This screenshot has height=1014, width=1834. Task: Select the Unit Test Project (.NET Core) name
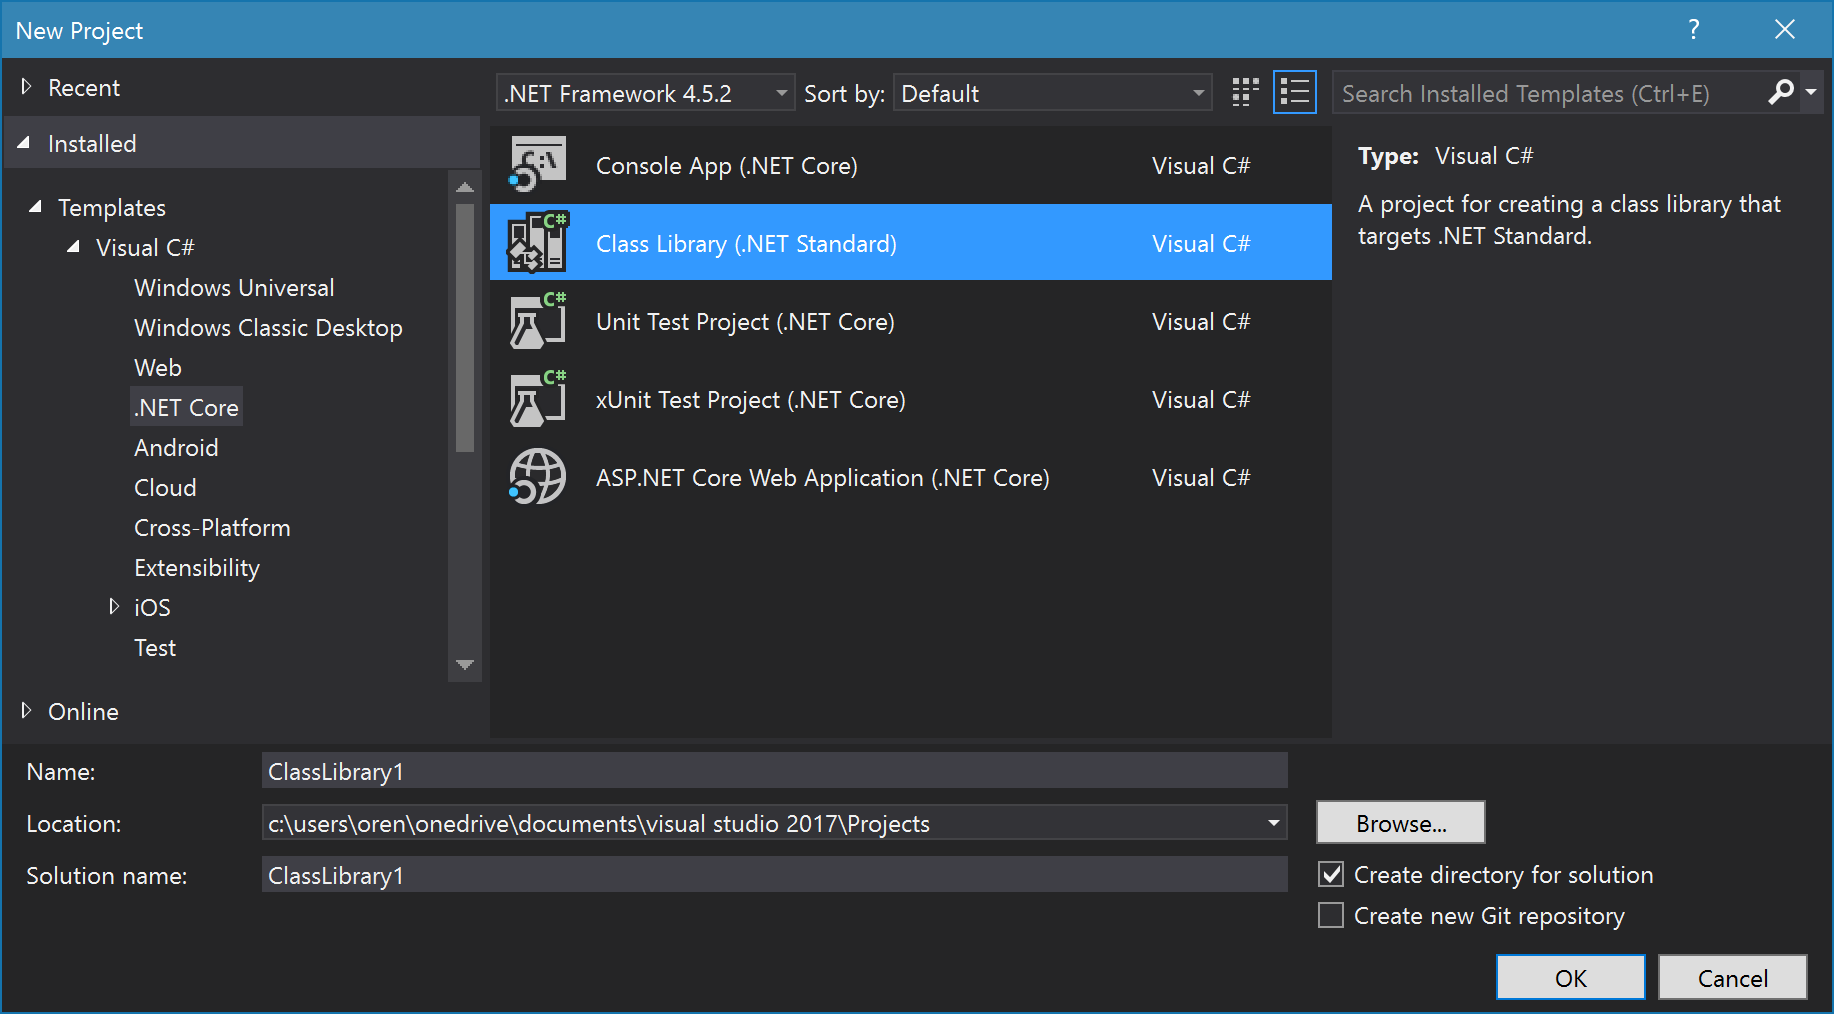point(745,322)
